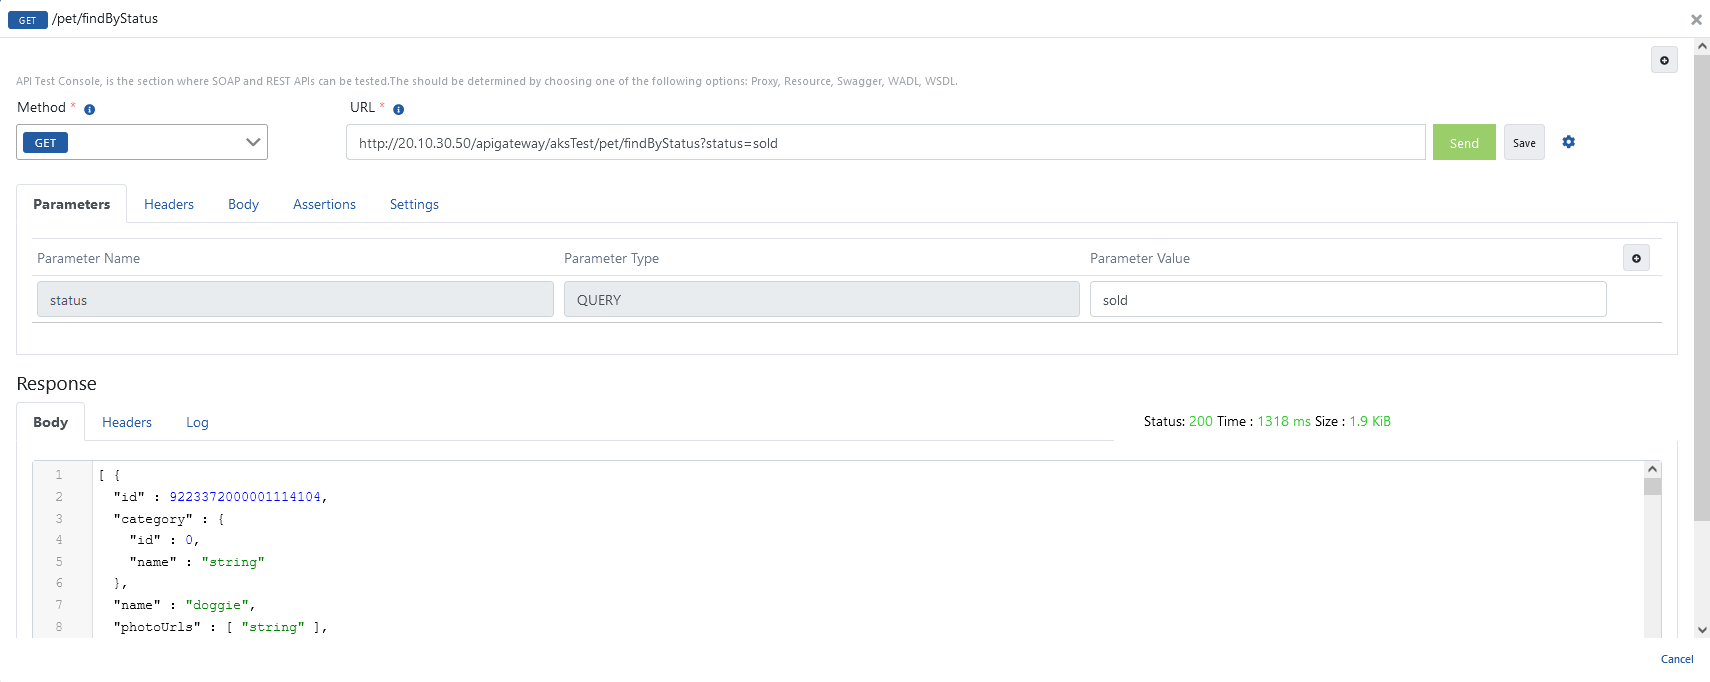
Task: Go to the Assertions tab
Action: point(324,204)
